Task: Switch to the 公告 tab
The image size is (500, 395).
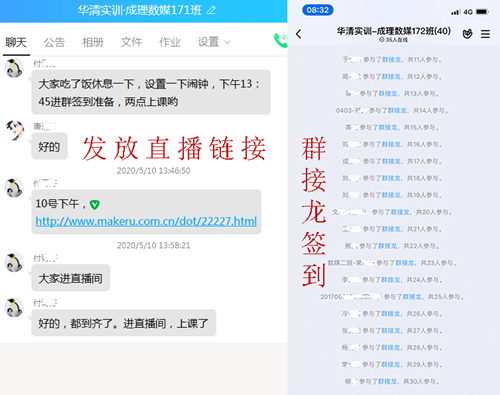Action: (54, 42)
